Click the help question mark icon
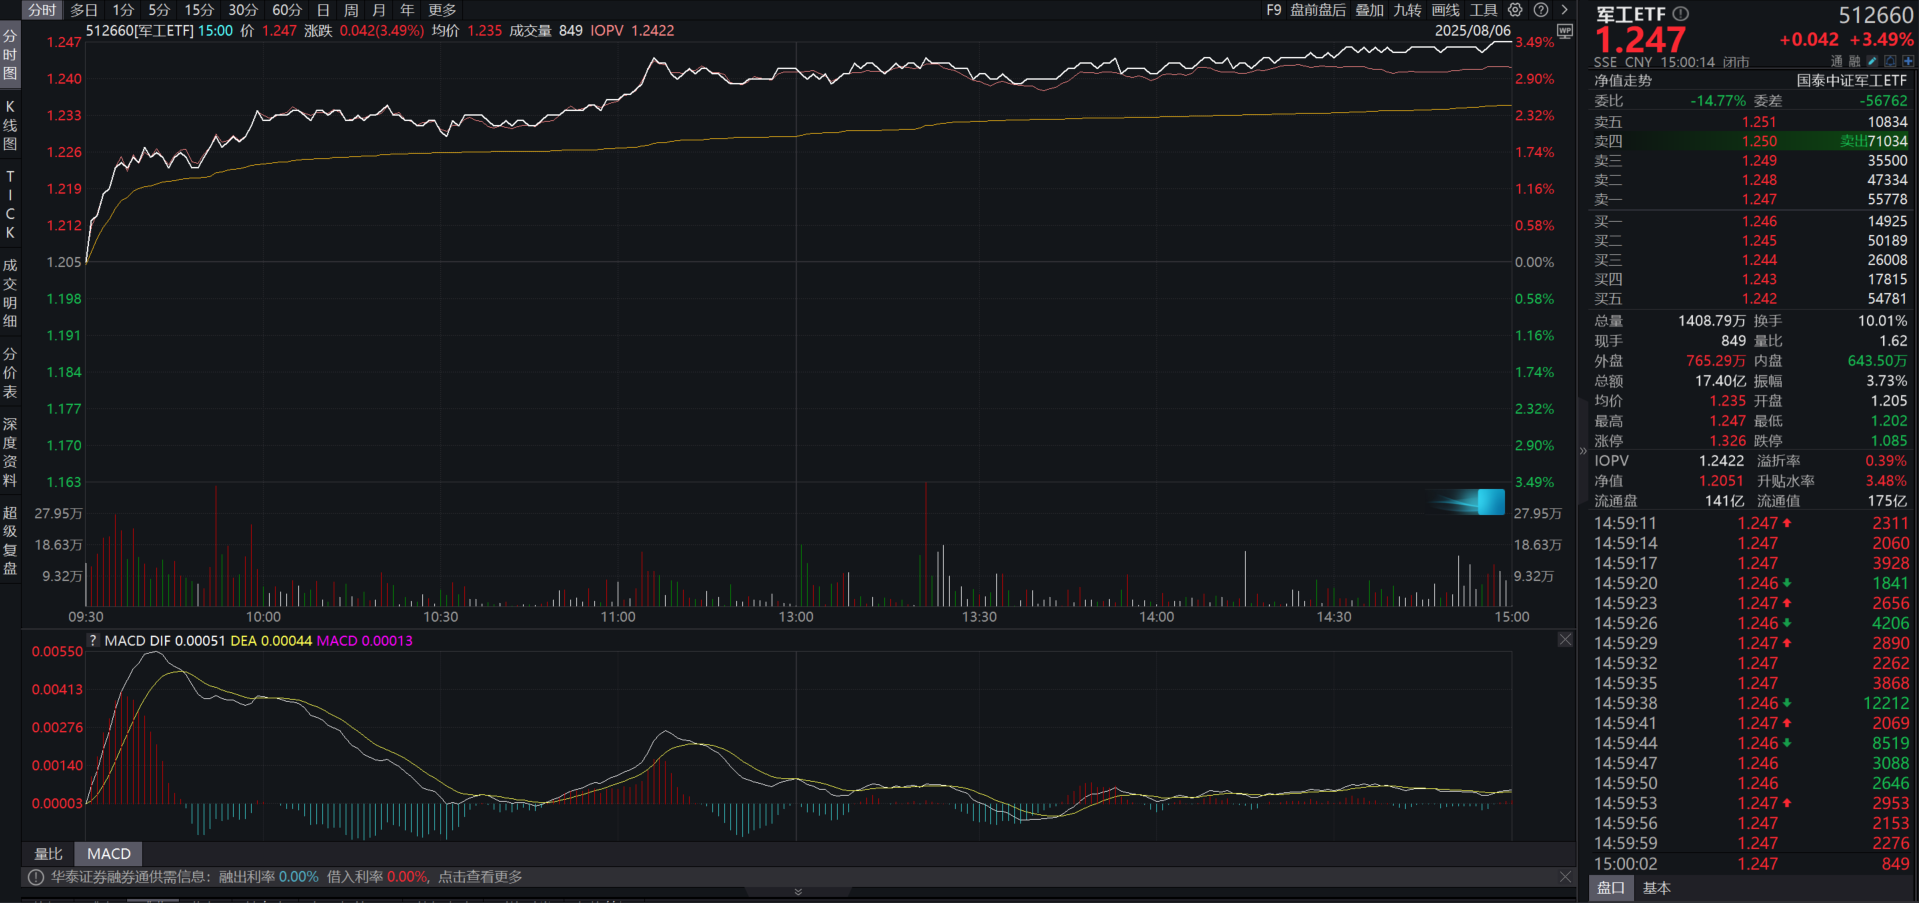 [1541, 10]
